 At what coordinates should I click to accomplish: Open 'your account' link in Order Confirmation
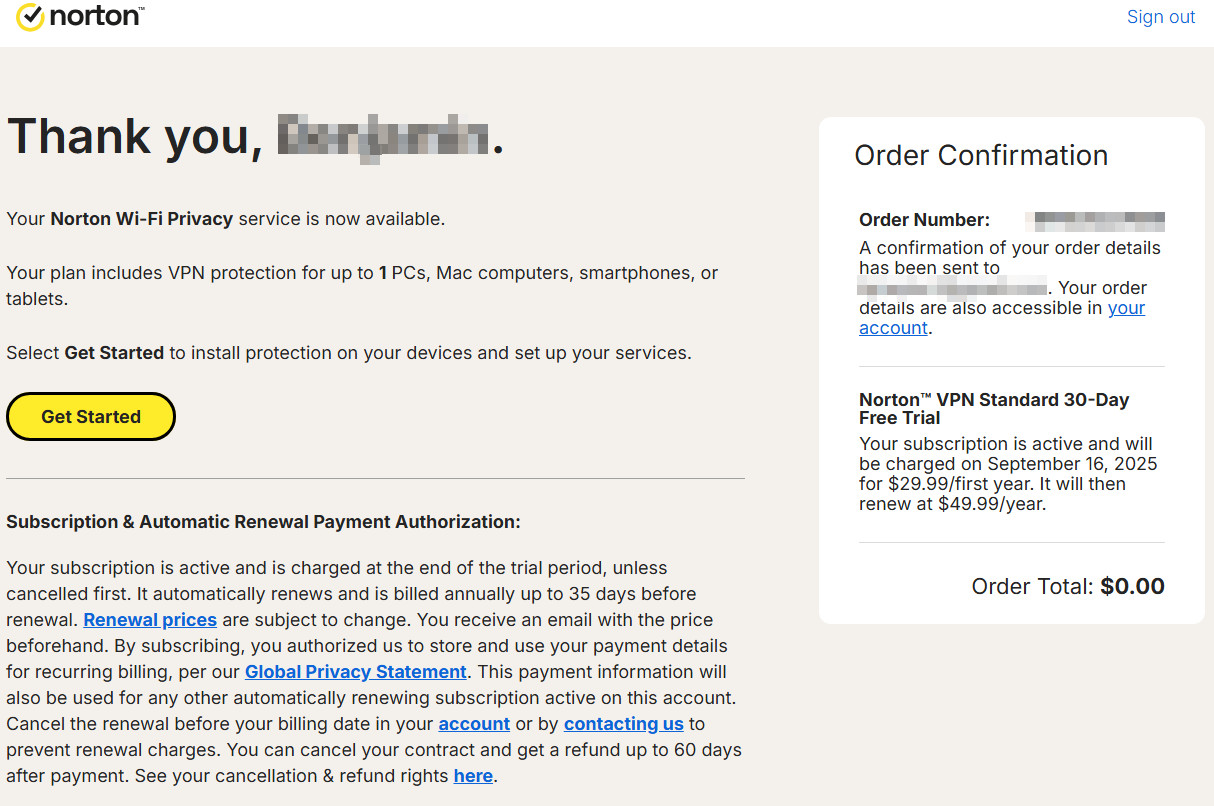pyautogui.click(x=1126, y=308)
